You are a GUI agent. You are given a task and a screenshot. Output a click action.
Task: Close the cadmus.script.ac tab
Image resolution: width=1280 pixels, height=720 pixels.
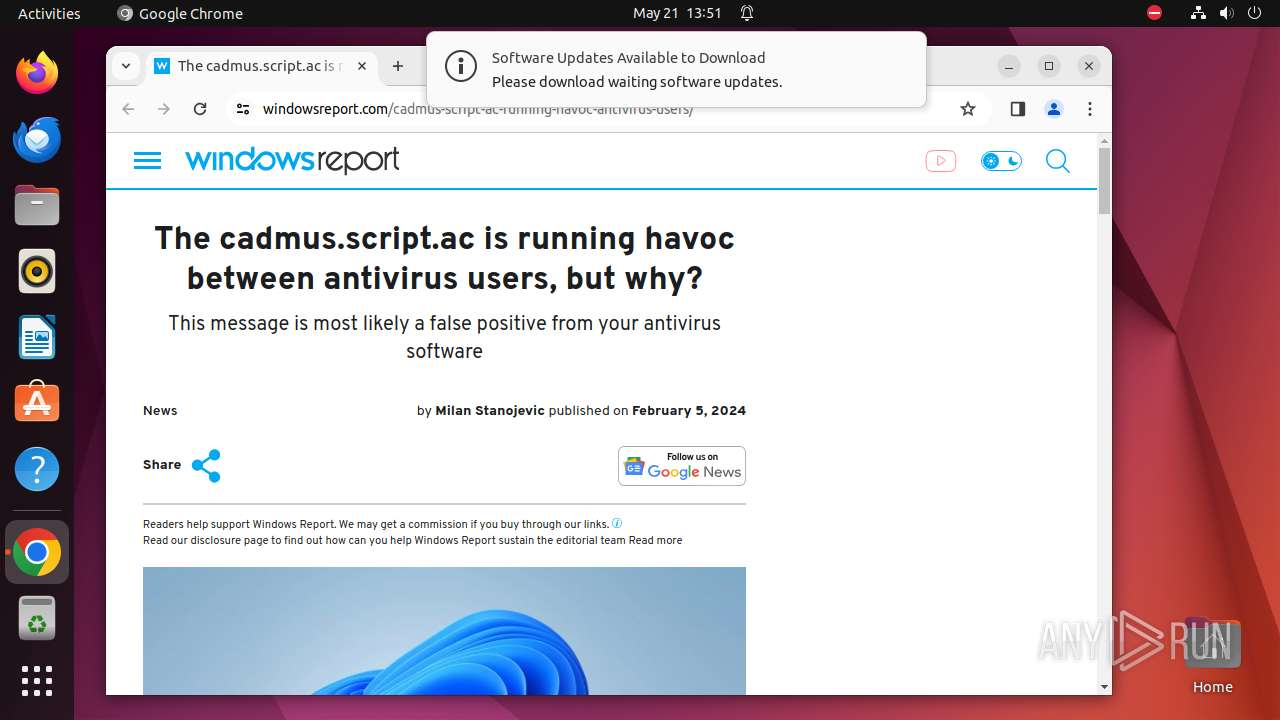click(362, 66)
